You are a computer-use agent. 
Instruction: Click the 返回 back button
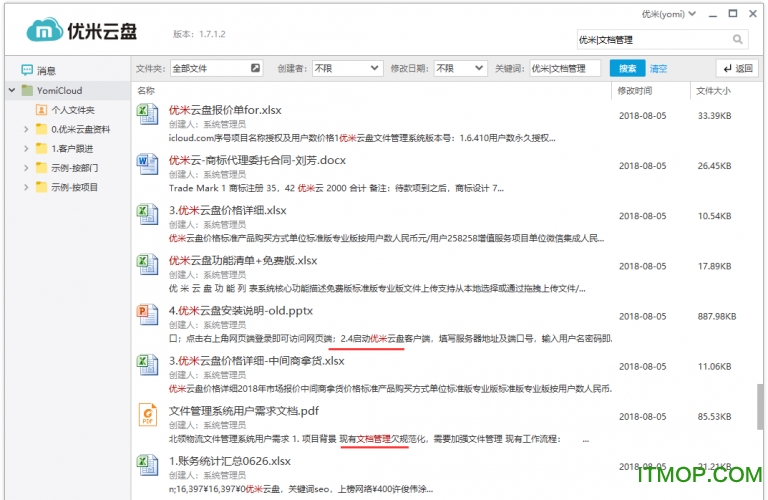[x=738, y=68]
